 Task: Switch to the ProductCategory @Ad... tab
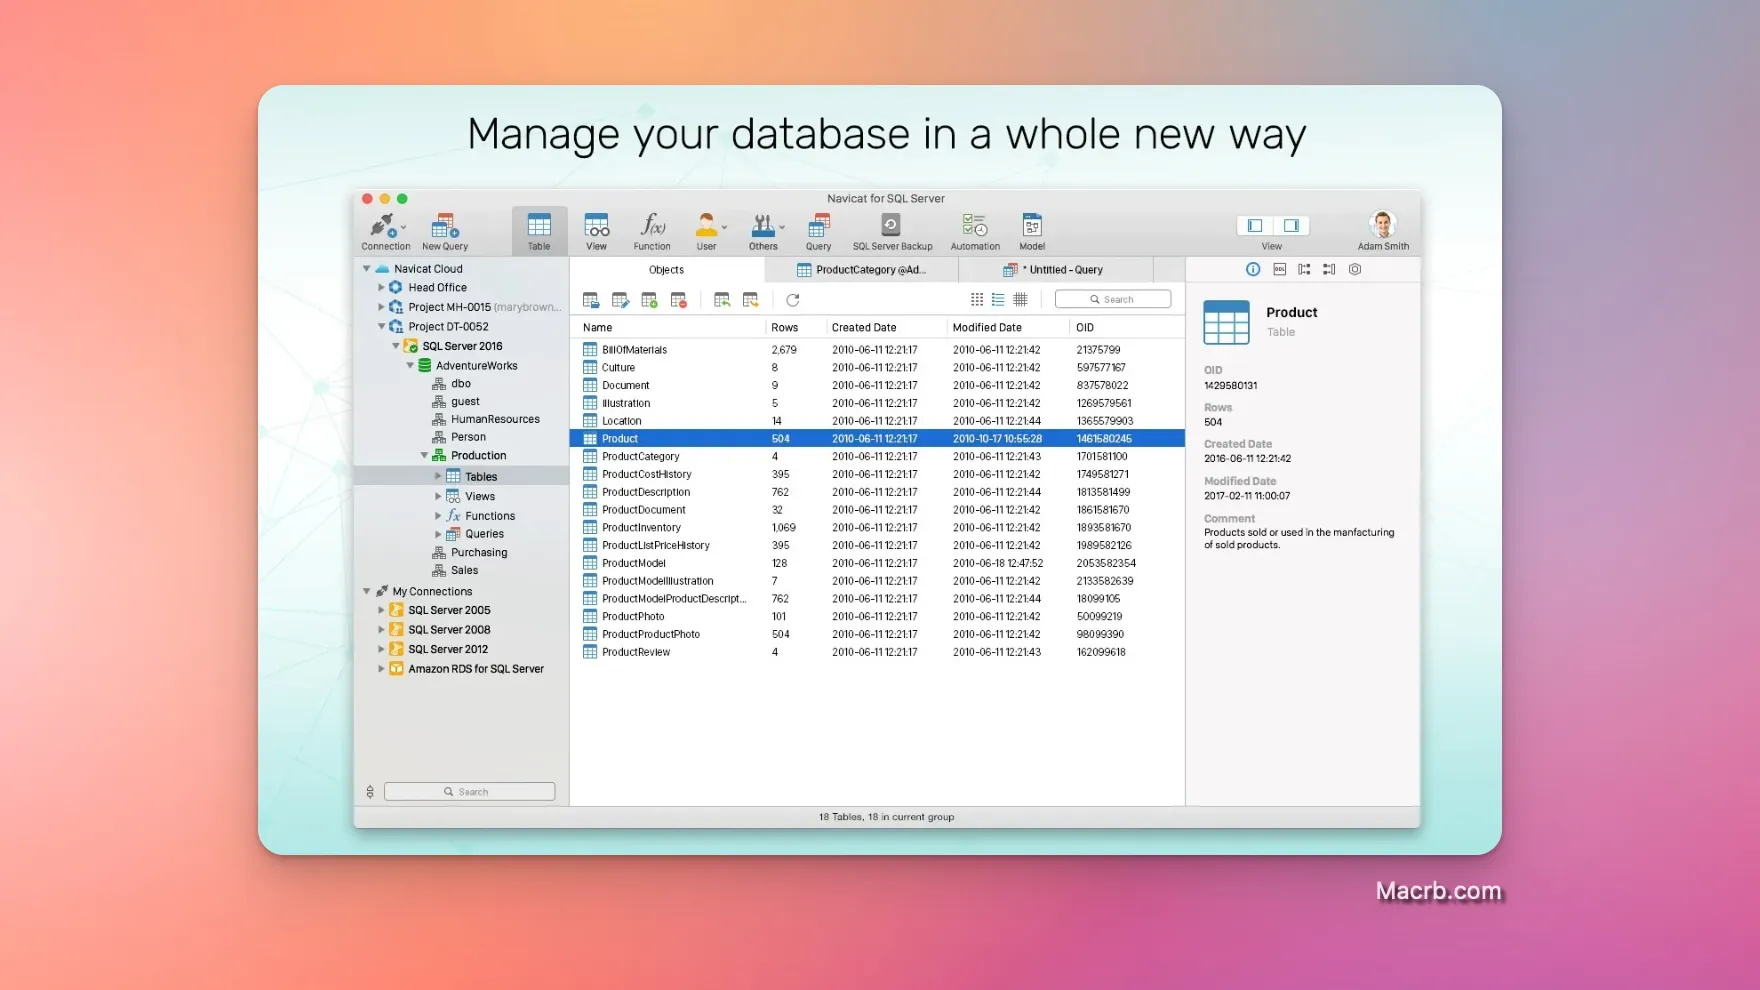(861, 270)
